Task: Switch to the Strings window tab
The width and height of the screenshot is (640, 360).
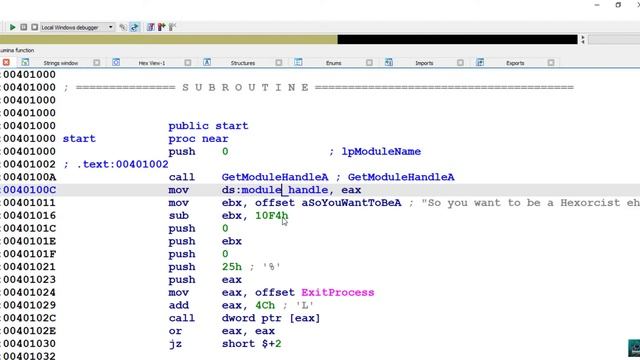Action: [60, 63]
